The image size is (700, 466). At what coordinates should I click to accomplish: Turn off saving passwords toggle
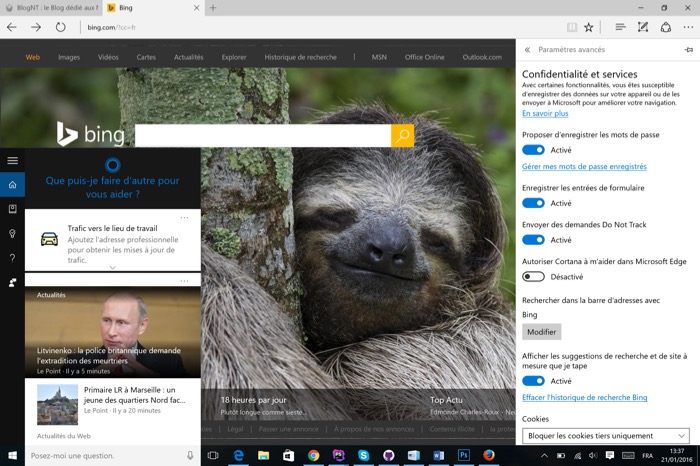click(533, 150)
